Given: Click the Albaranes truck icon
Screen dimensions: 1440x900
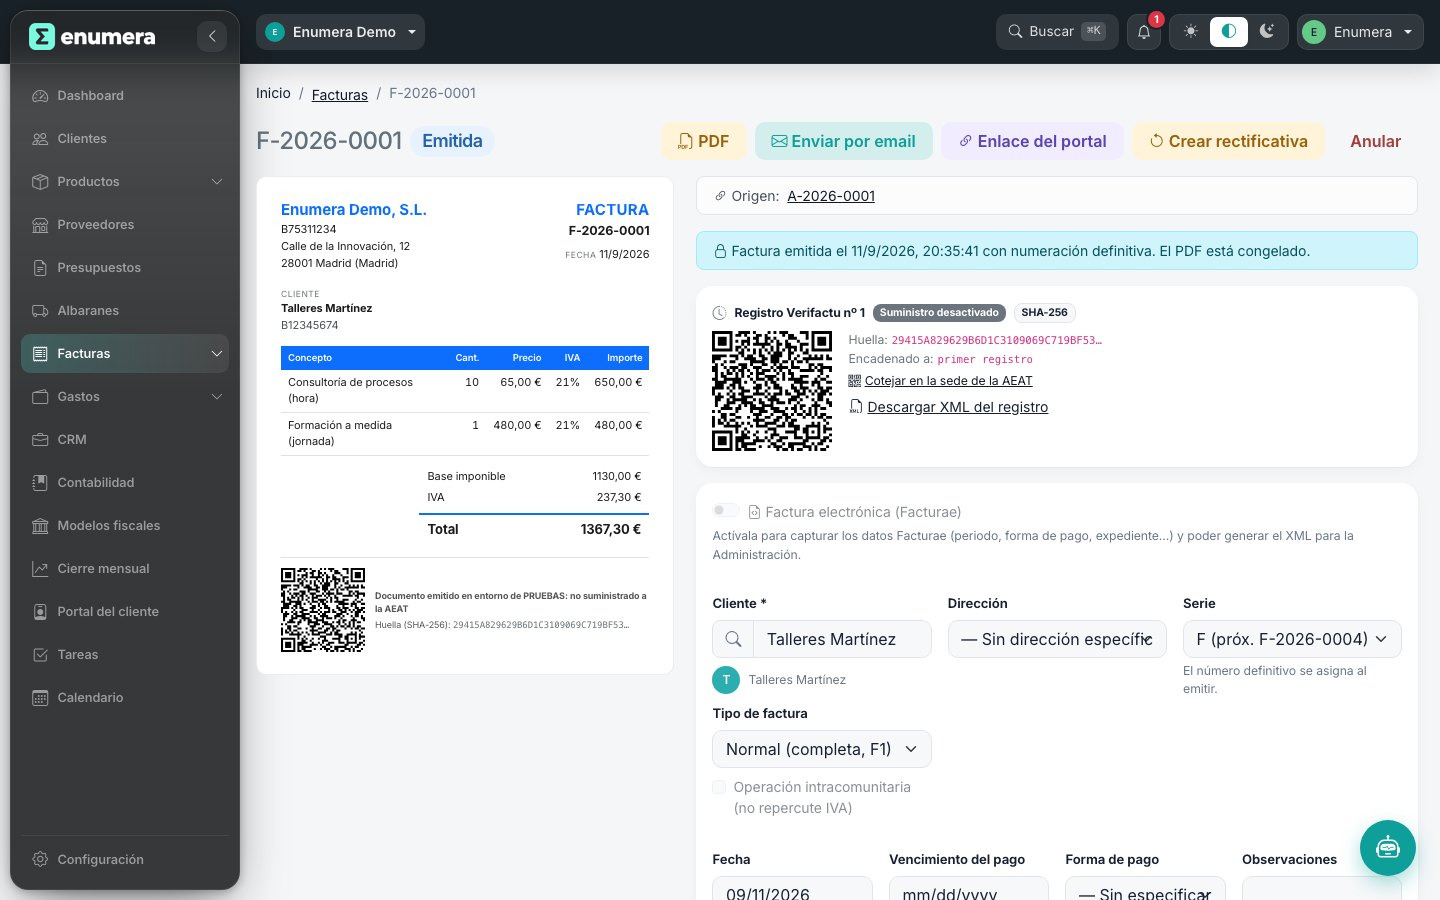Looking at the screenshot, I should pyautogui.click(x=40, y=311).
